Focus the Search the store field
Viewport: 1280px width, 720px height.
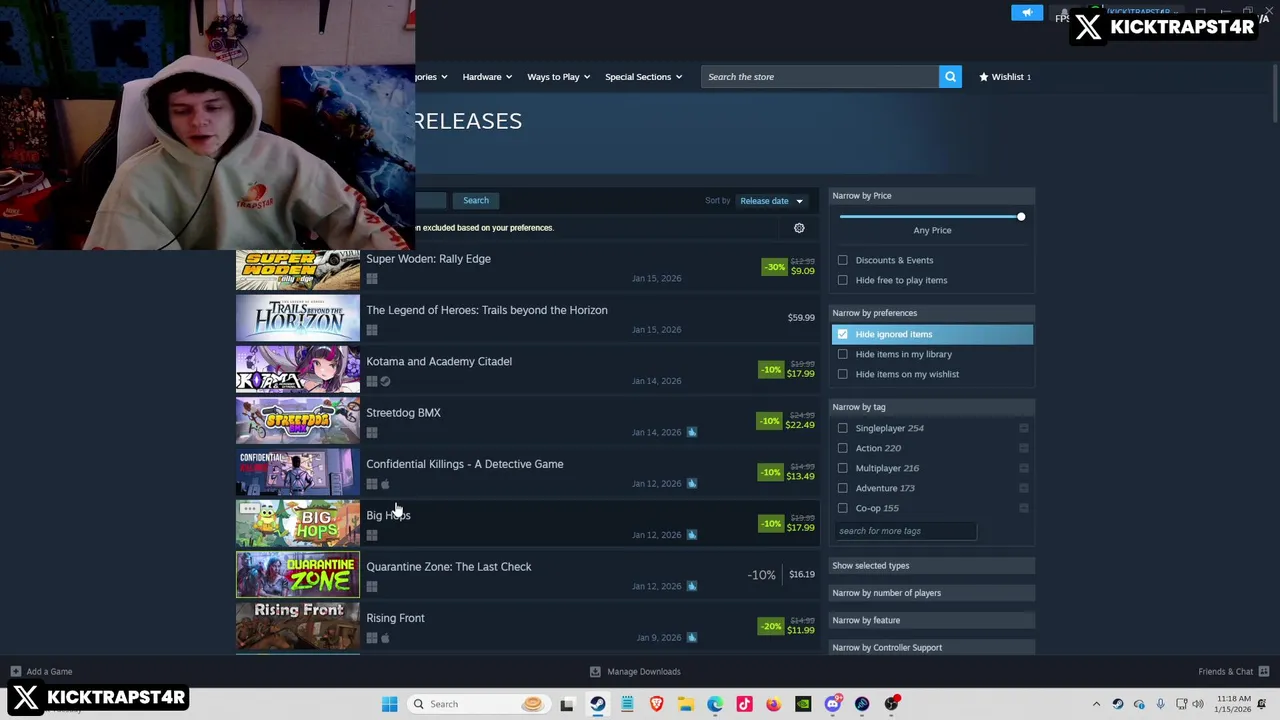(820, 77)
